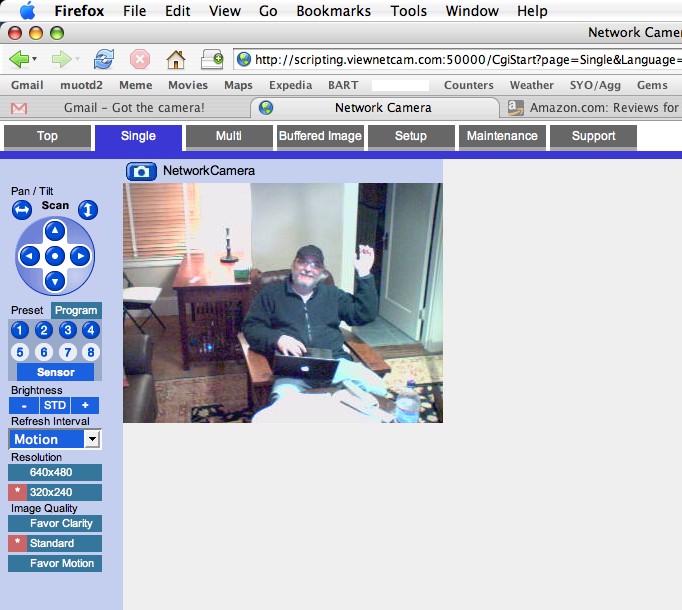This screenshot has height=610, width=682.
Task: Select 640x480 resolution option
Action: pyautogui.click(x=55, y=473)
